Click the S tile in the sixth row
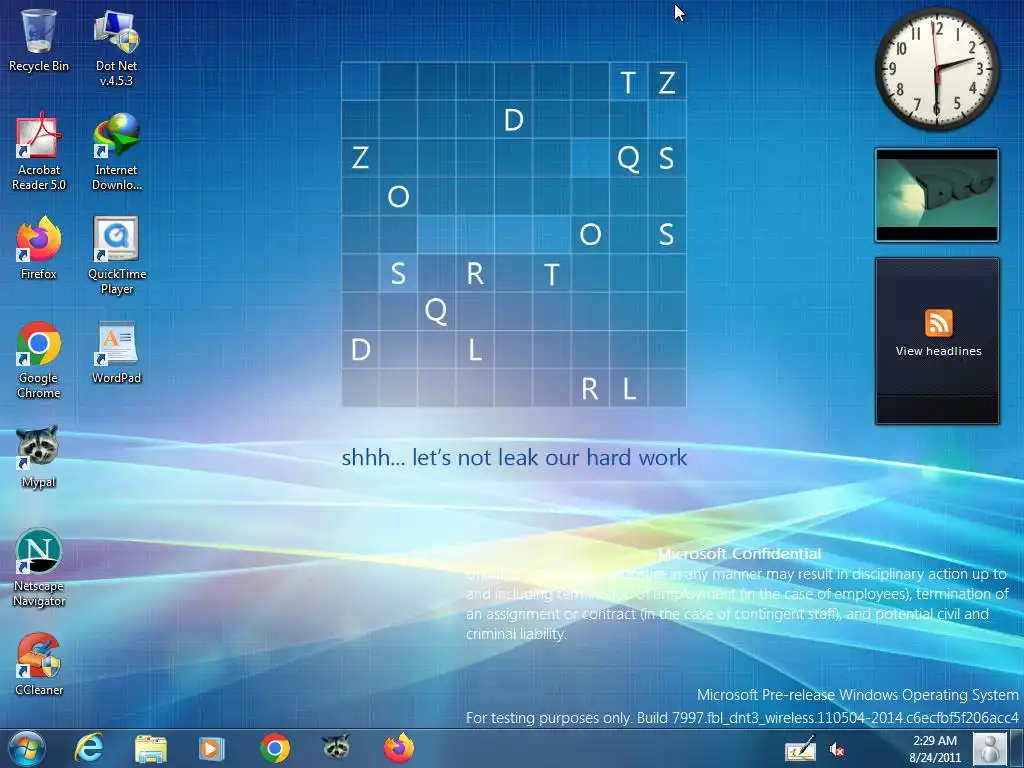This screenshot has width=1024, height=768. pos(398,273)
